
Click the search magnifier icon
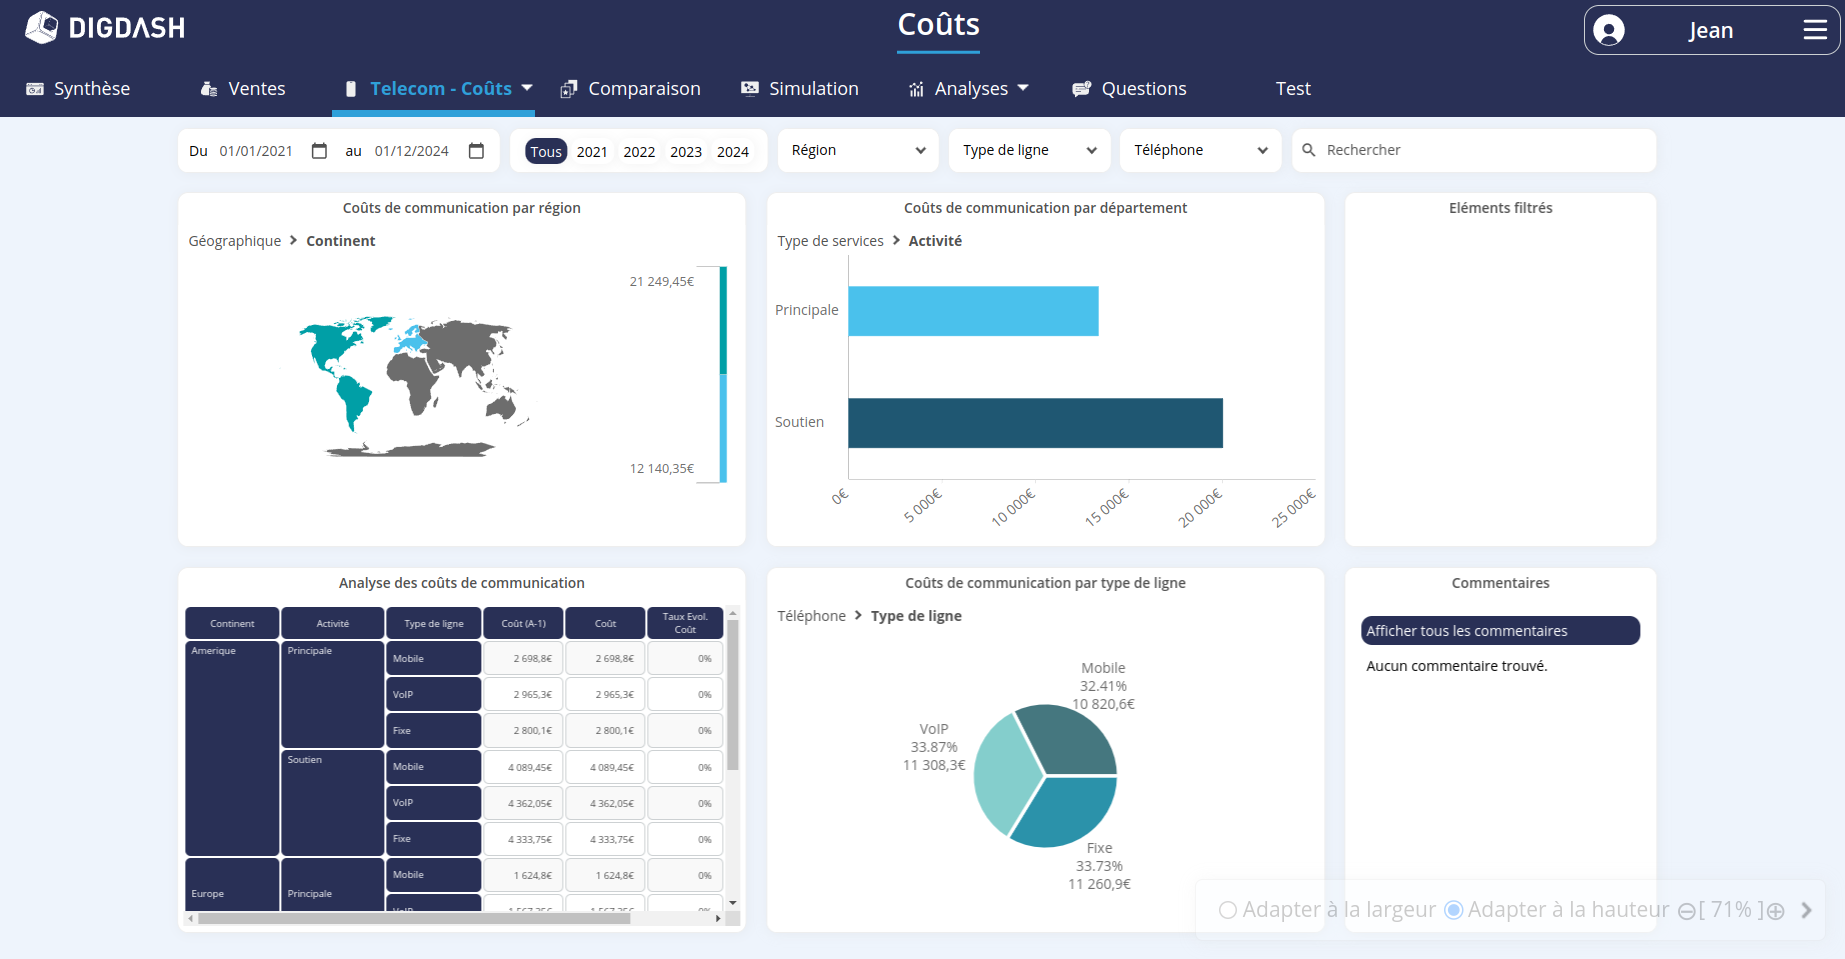[x=1309, y=150]
